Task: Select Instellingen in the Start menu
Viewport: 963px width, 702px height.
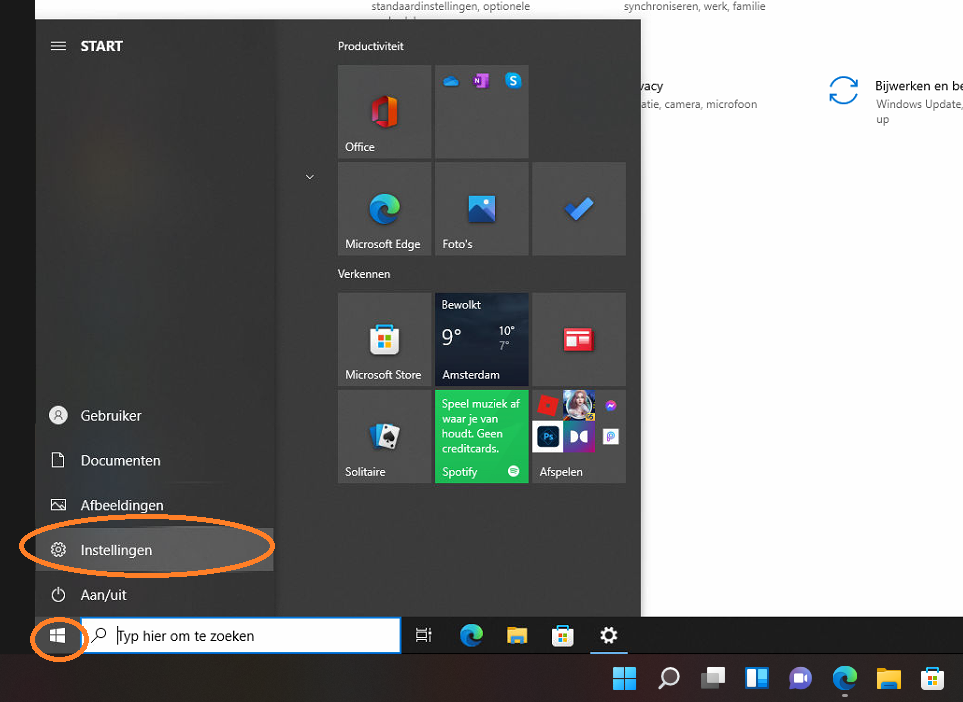Action: [116, 550]
